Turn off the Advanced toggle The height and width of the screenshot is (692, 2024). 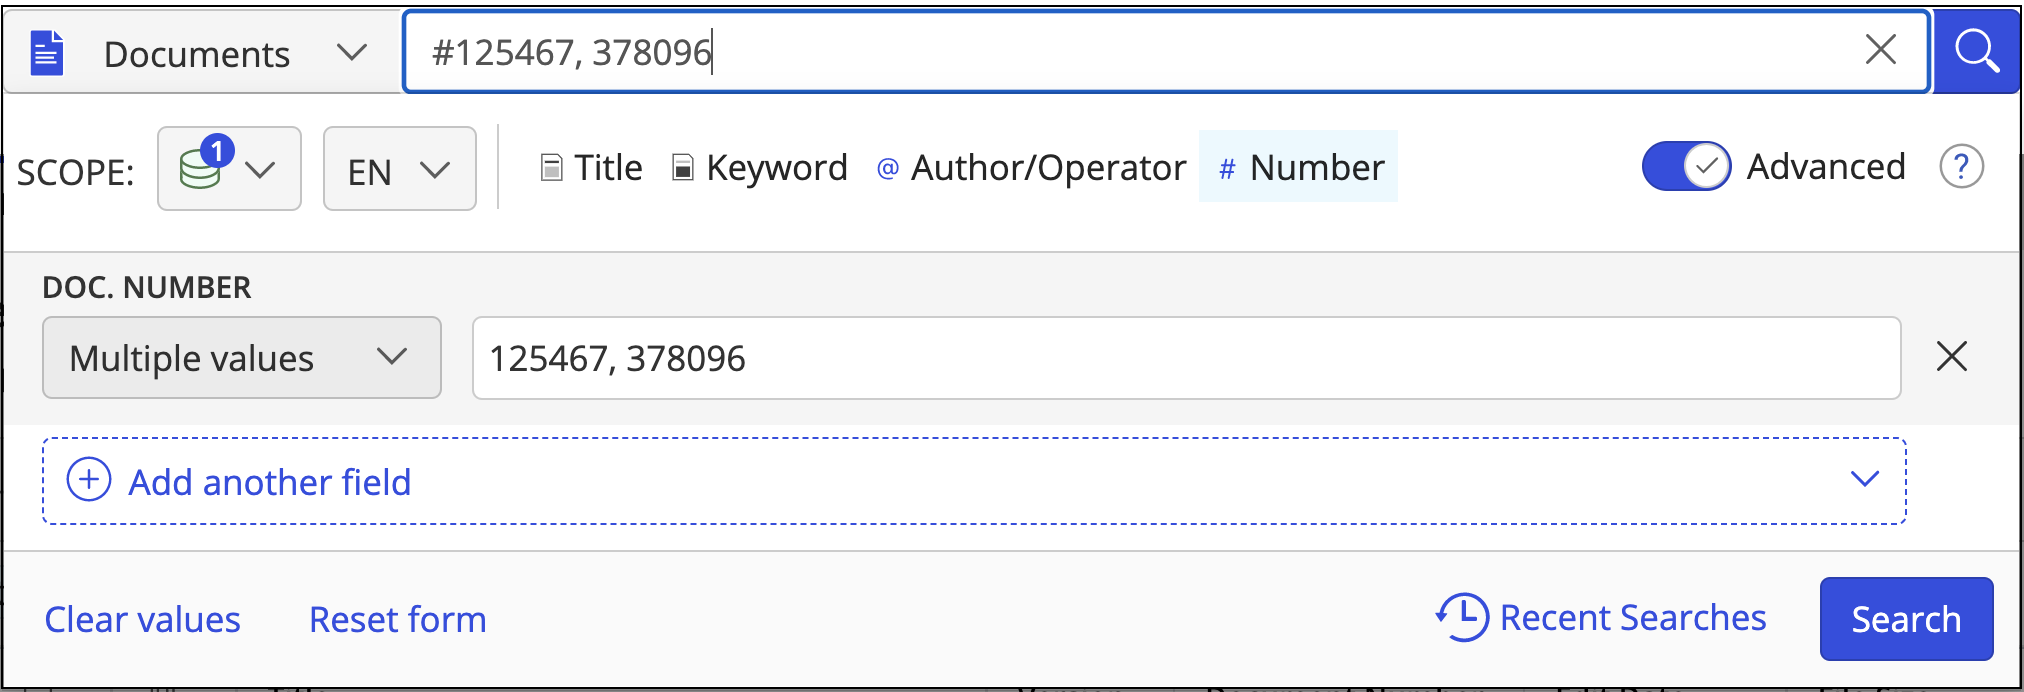point(1686,167)
